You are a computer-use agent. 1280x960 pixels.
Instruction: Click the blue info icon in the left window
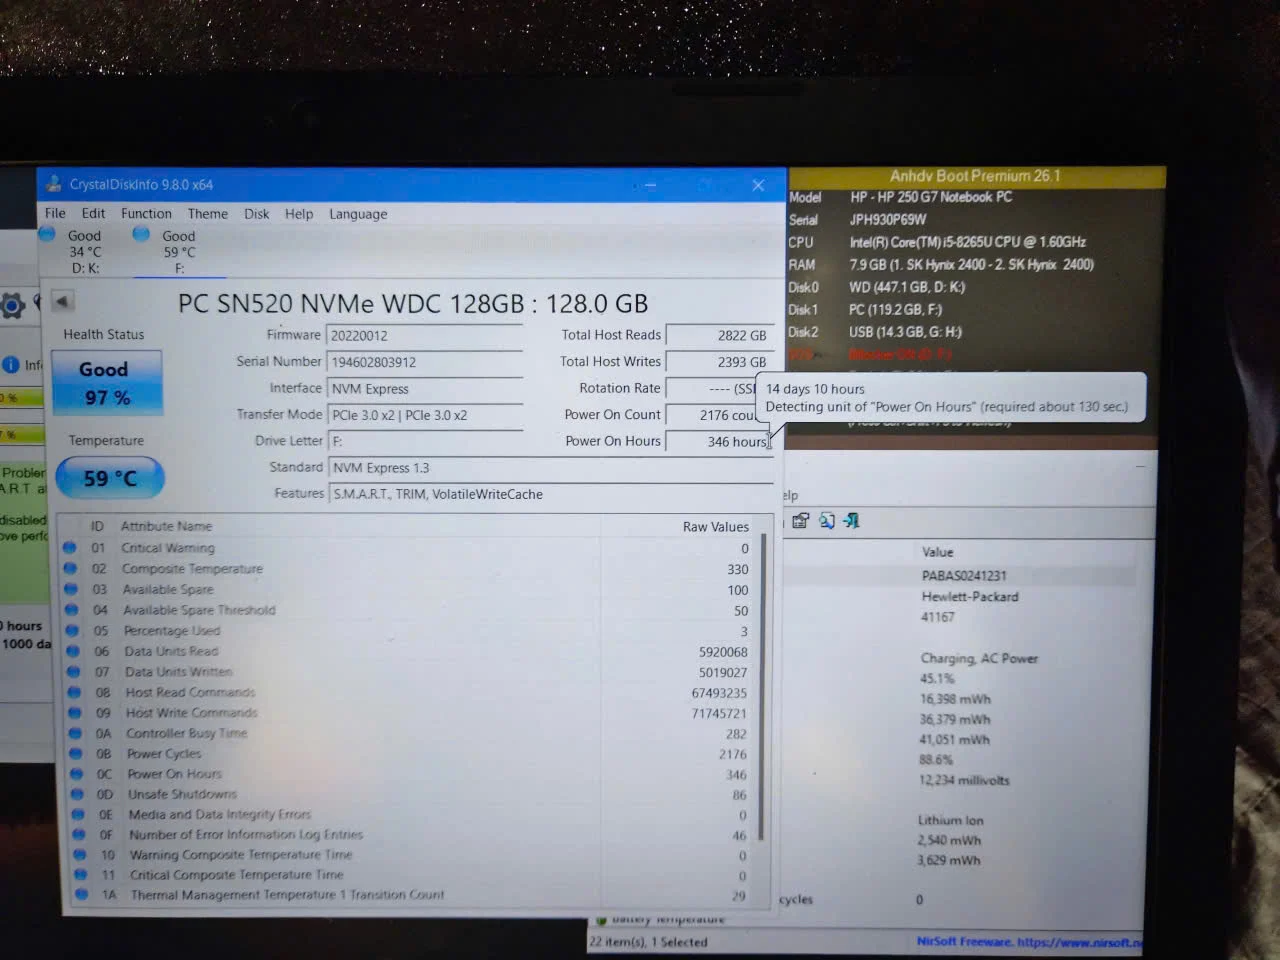point(11,365)
